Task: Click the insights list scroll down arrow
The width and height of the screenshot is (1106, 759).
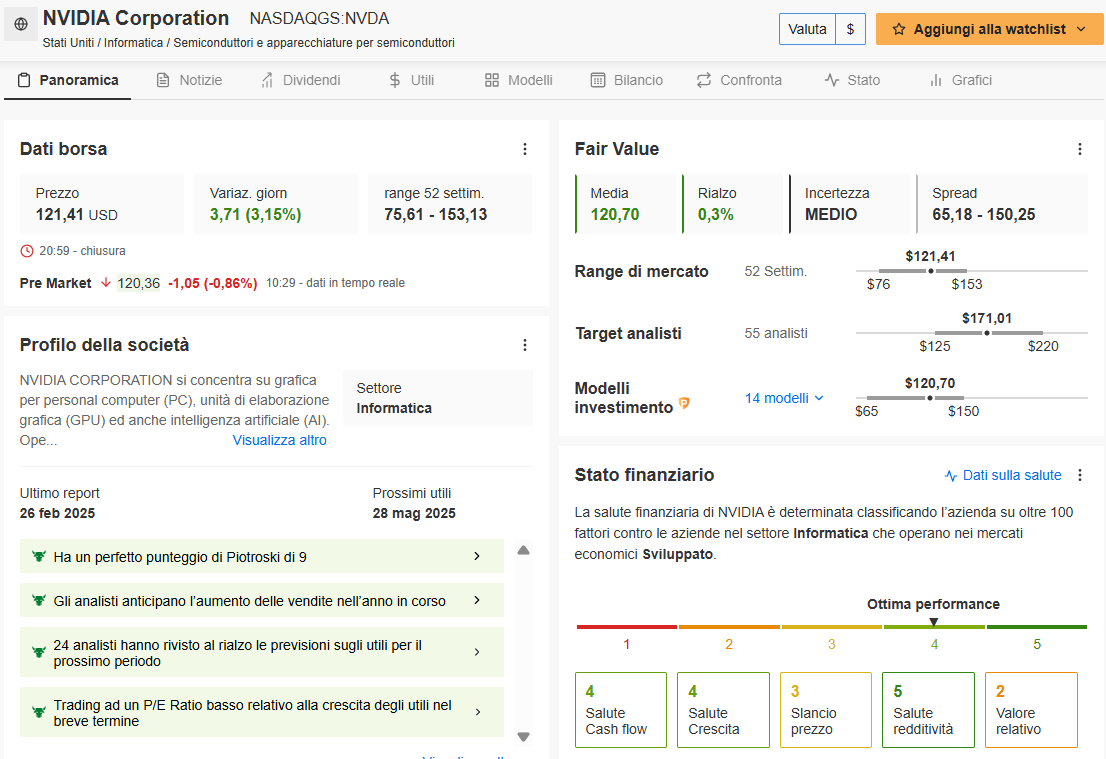Action: point(523,737)
